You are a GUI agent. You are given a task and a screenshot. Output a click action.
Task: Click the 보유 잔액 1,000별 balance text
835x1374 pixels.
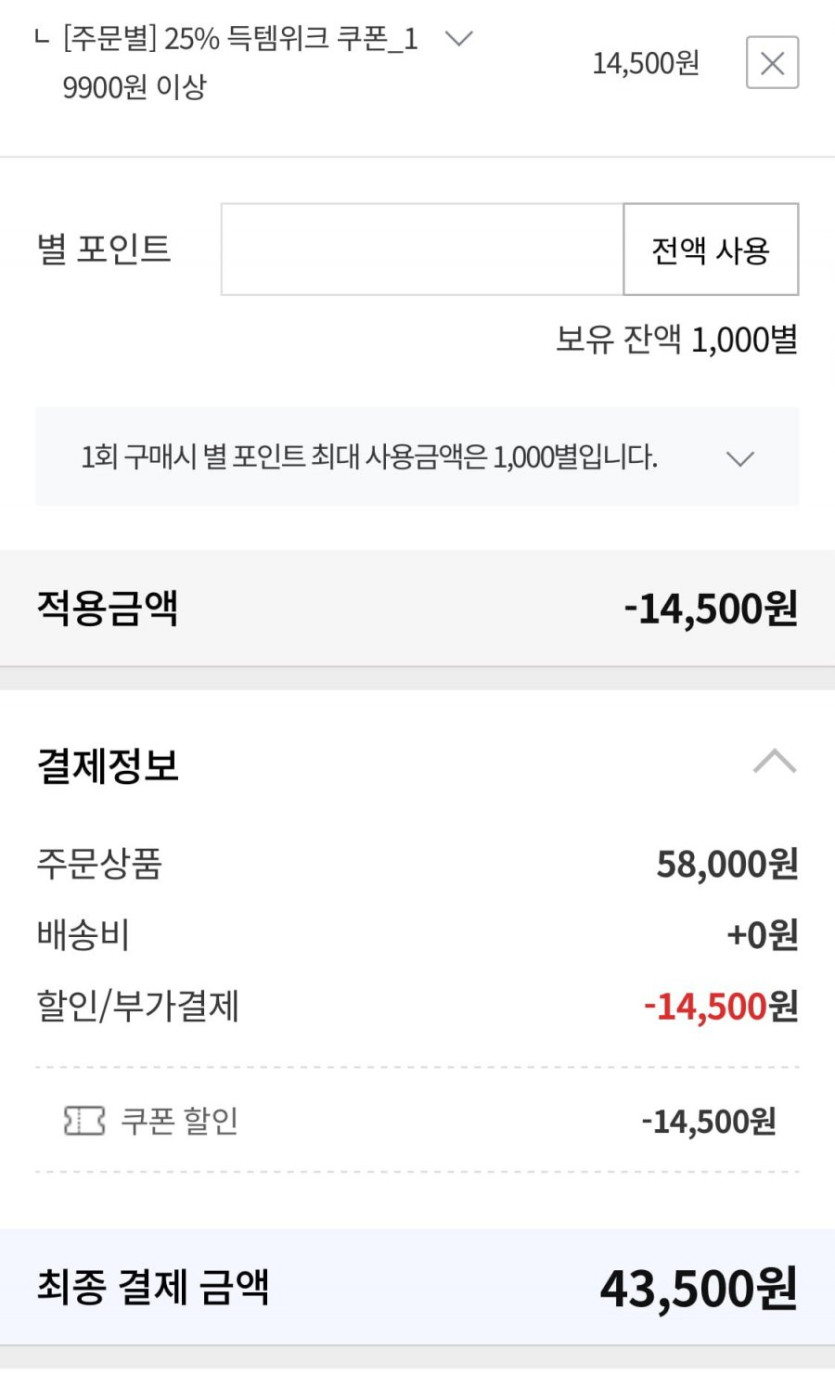[x=677, y=340]
